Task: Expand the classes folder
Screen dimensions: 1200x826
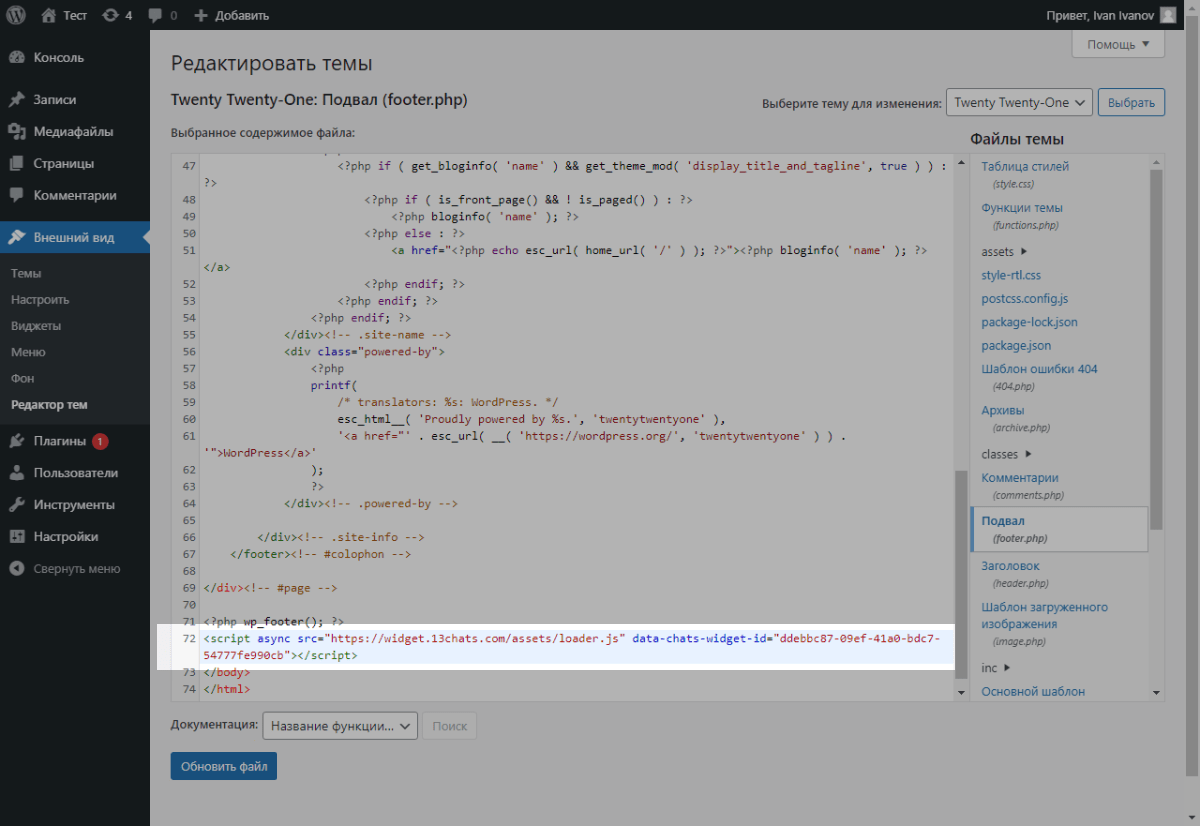Action: [x=1006, y=454]
